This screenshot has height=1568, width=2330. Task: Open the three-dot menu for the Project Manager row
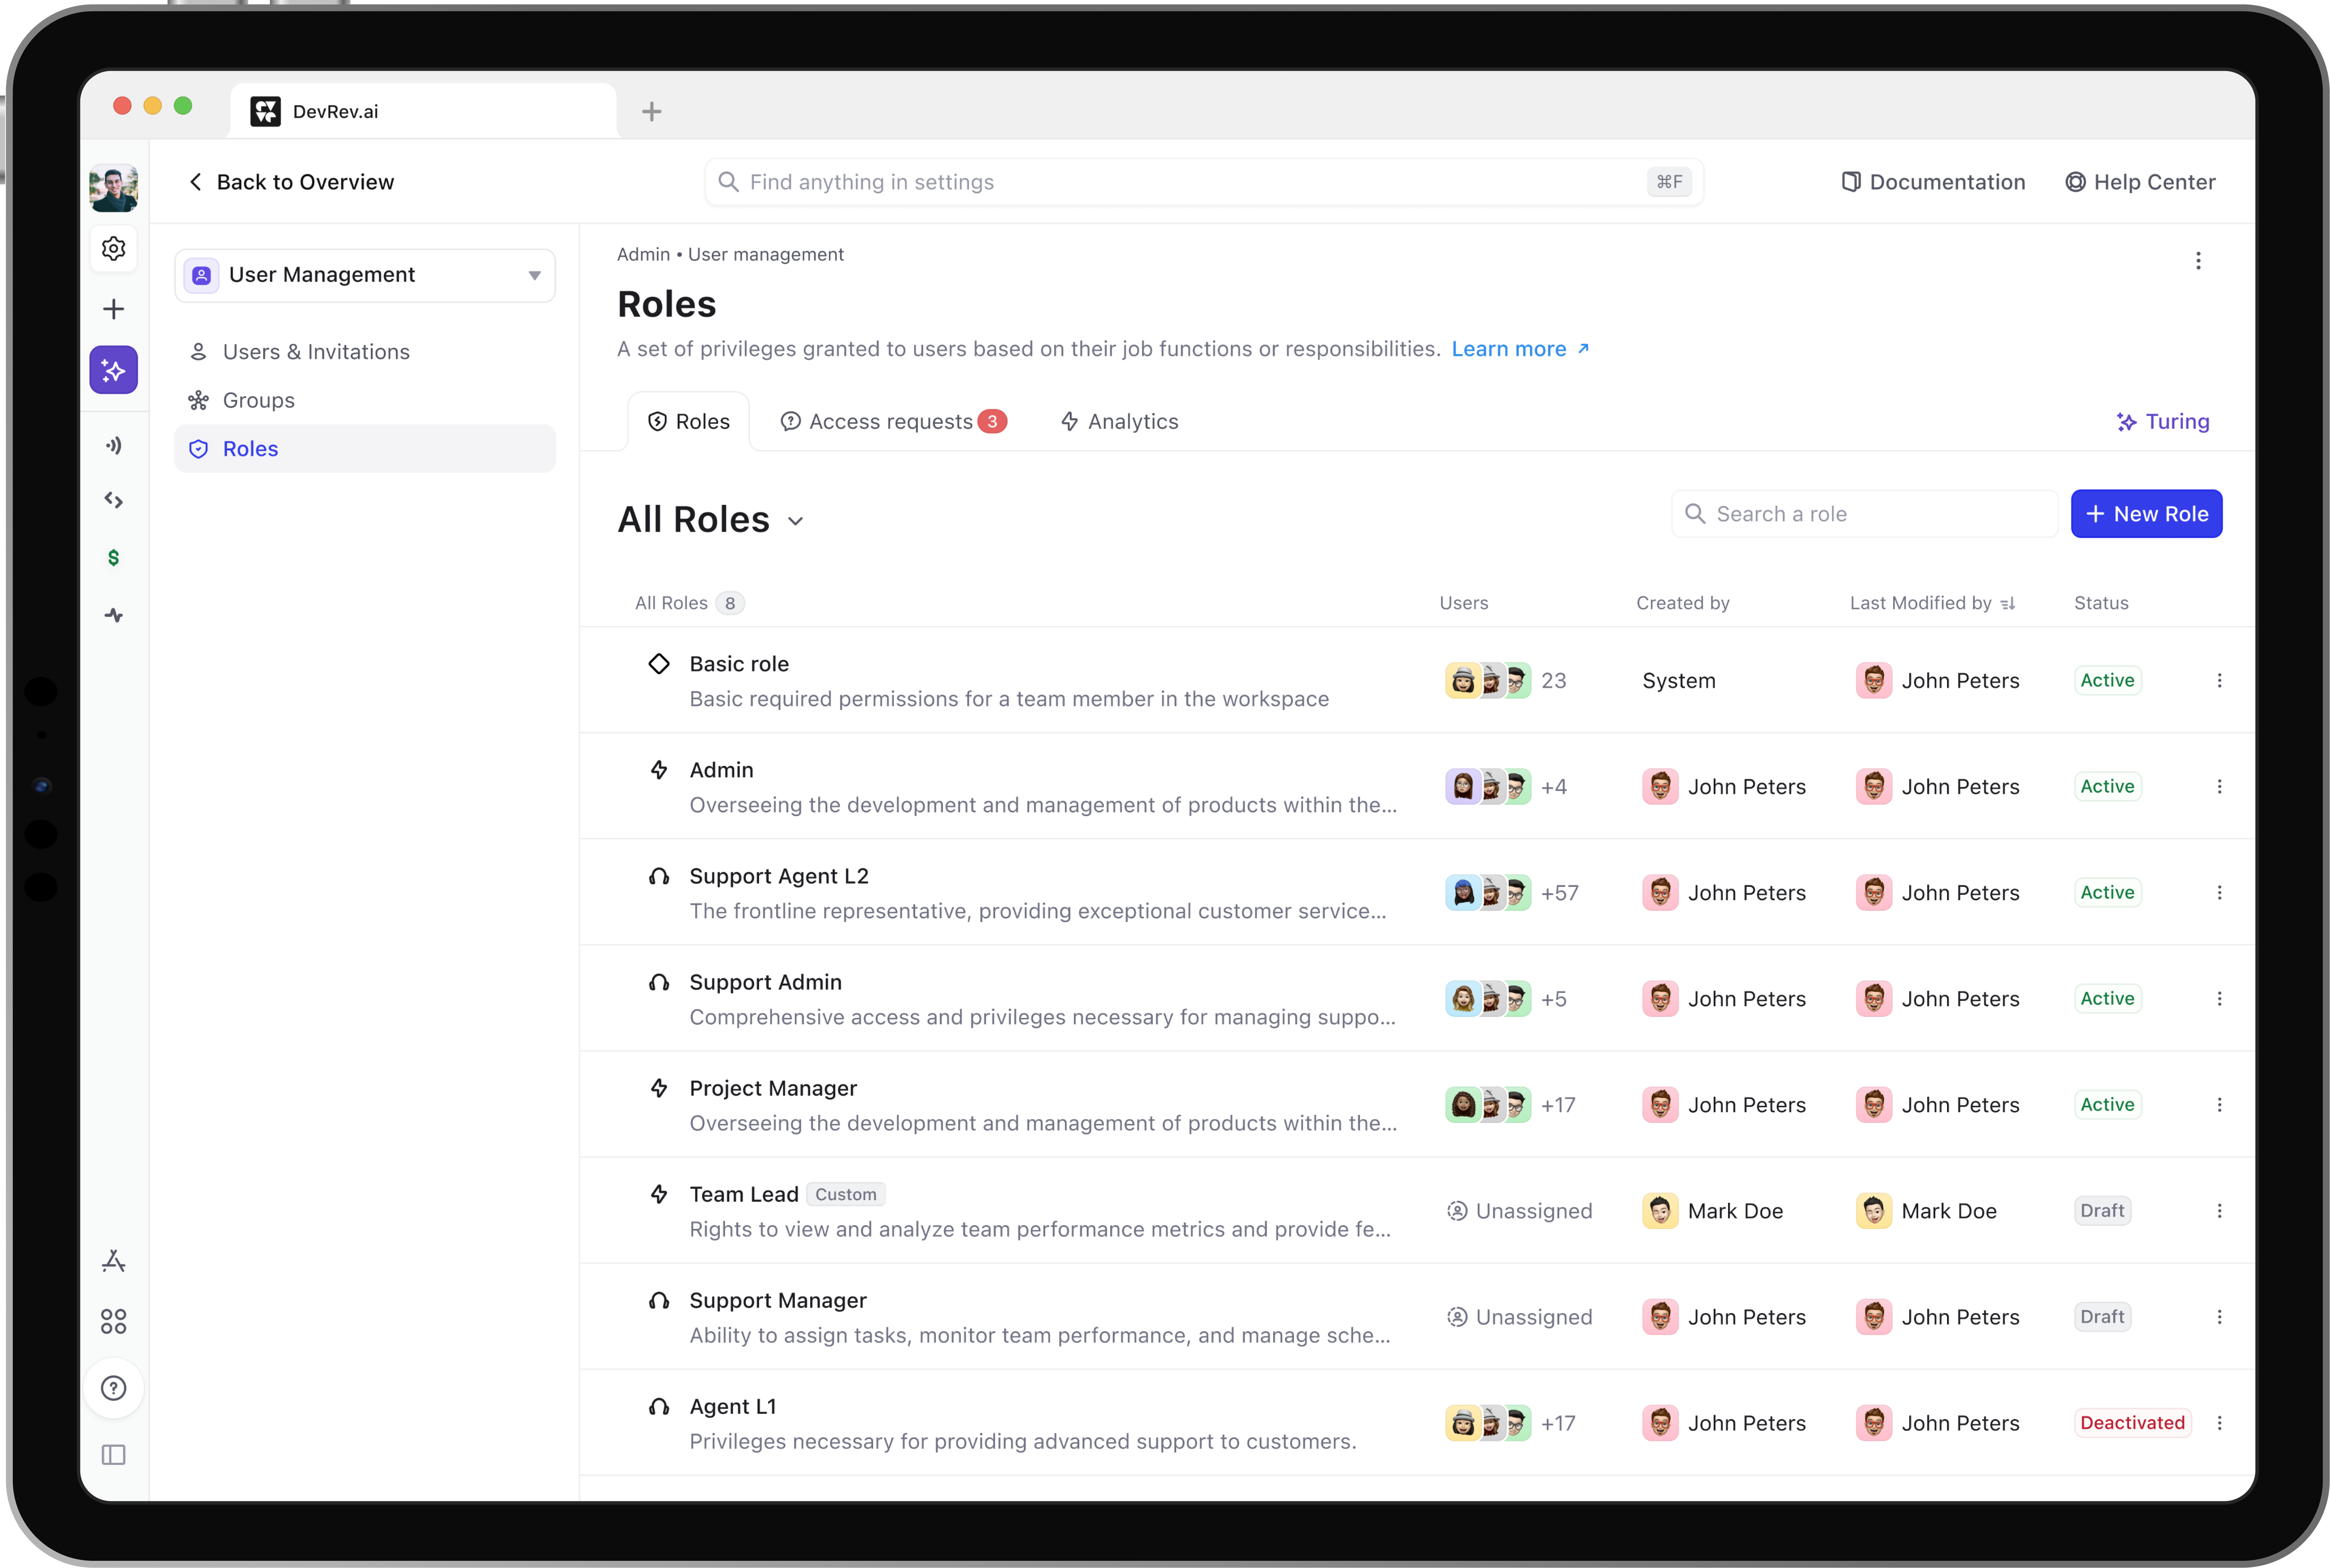[2219, 1105]
